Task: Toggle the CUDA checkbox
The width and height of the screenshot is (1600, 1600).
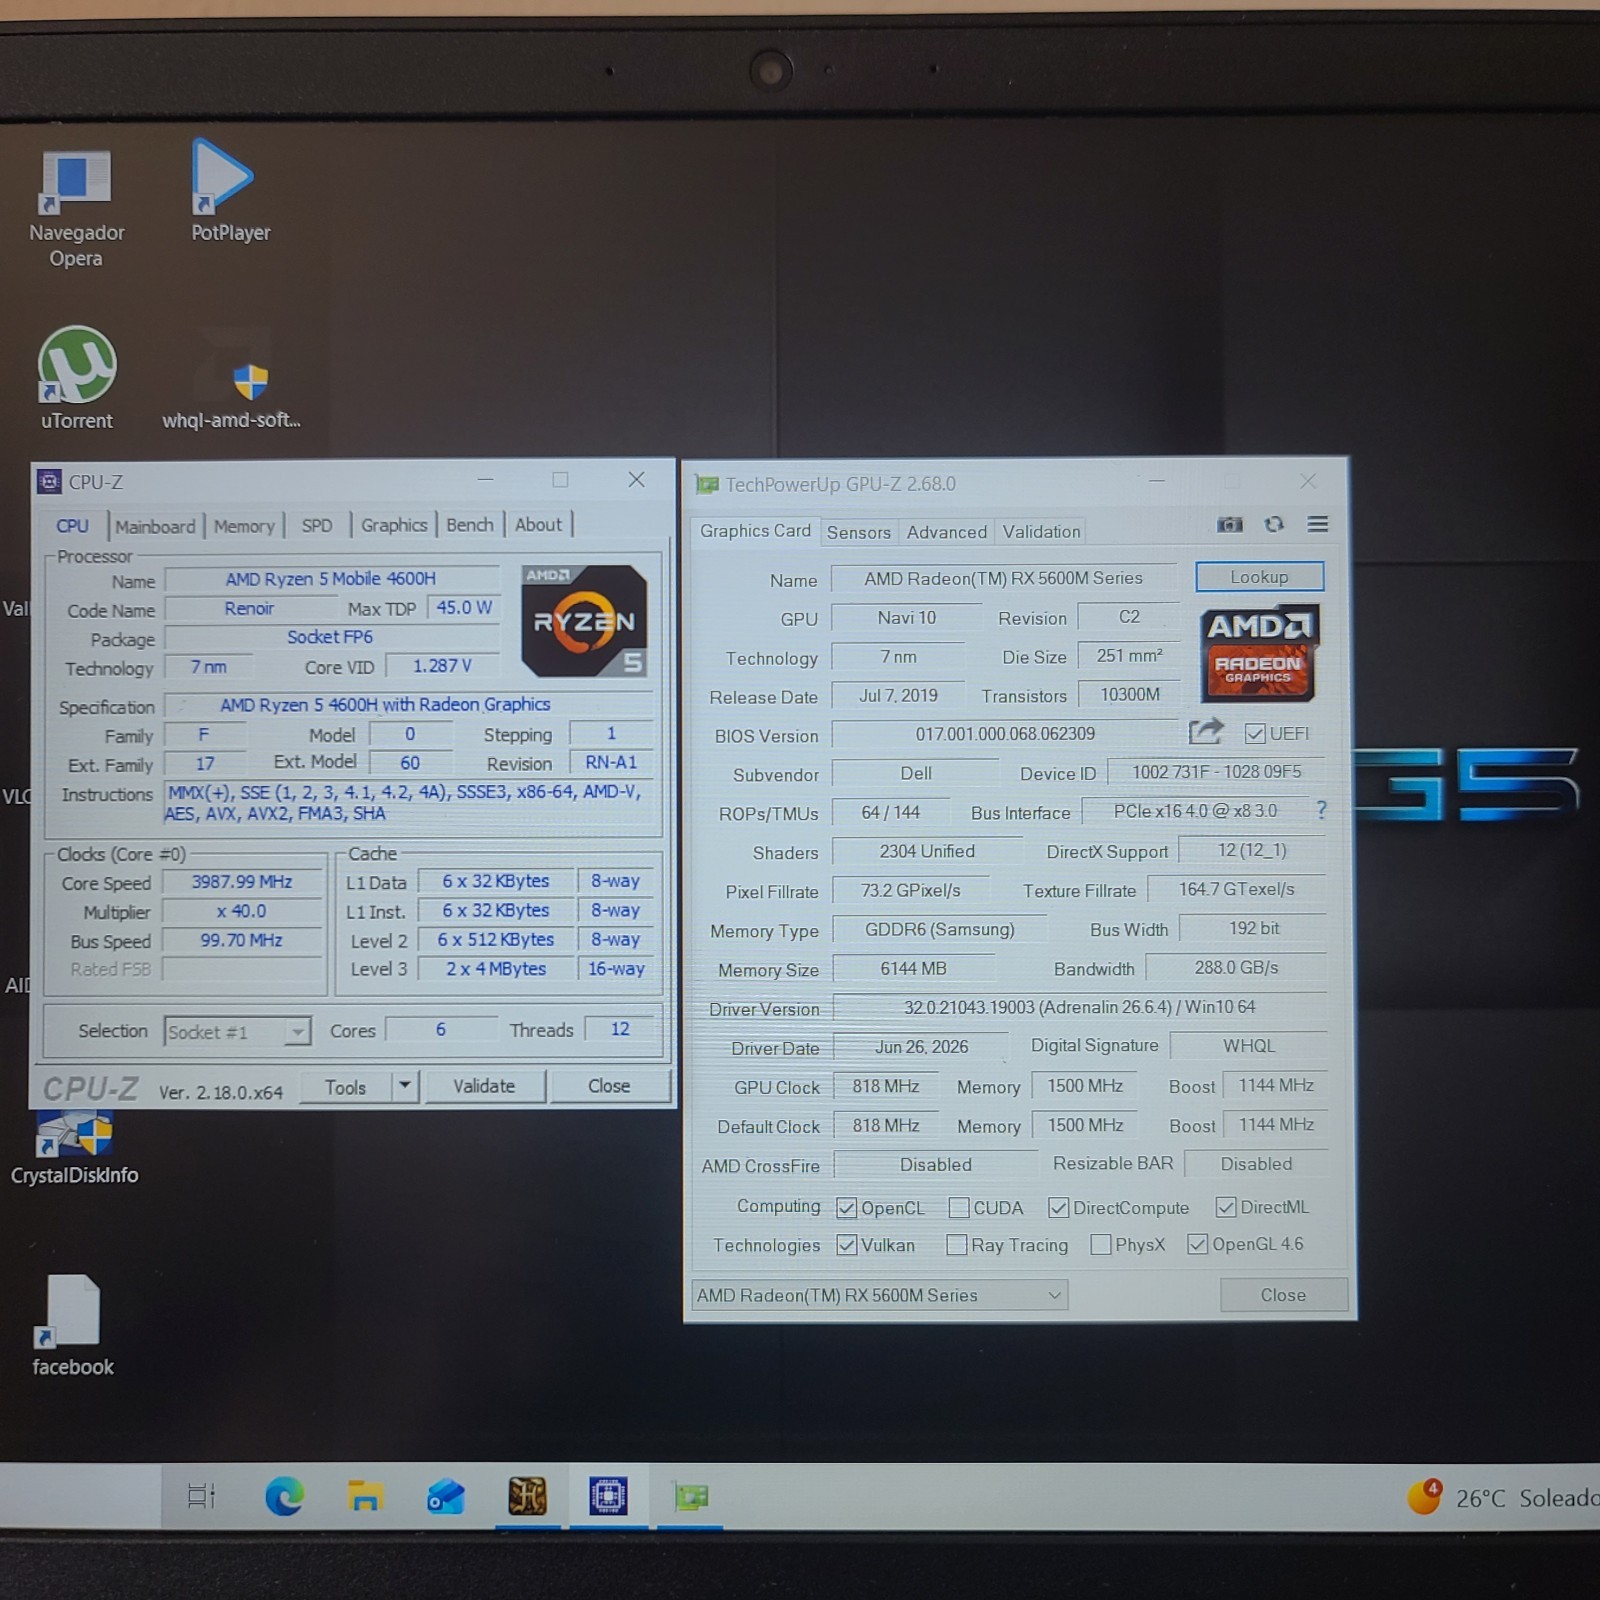Action: point(958,1208)
